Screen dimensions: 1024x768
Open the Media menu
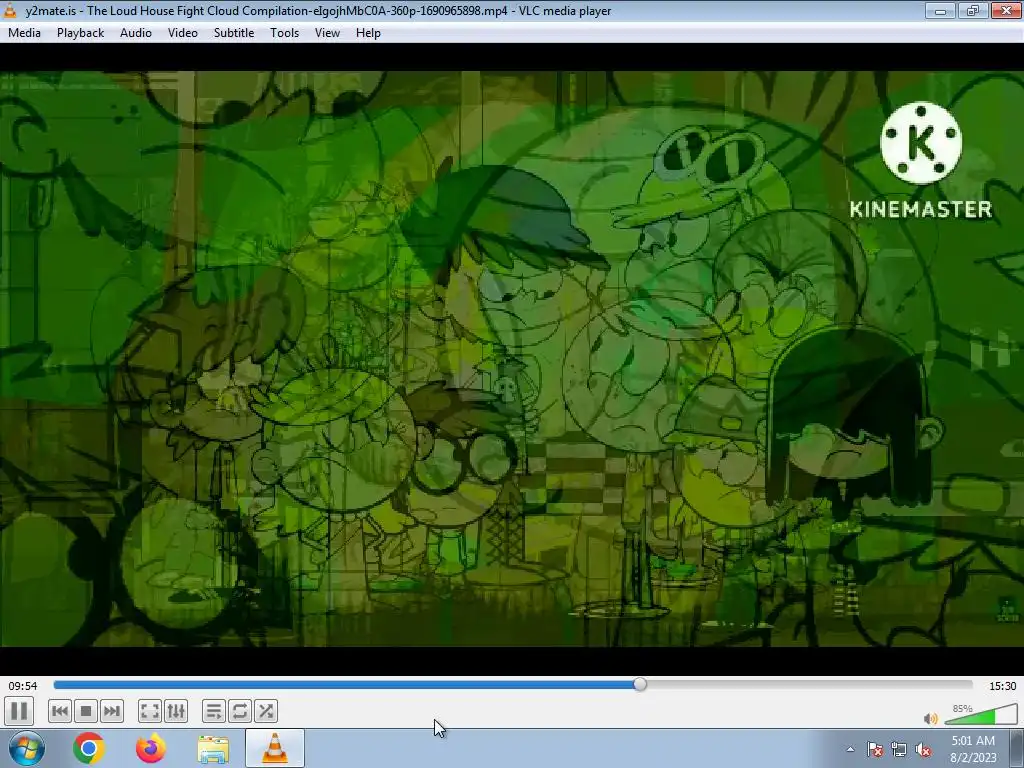pyautogui.click(x=24, y=33)
